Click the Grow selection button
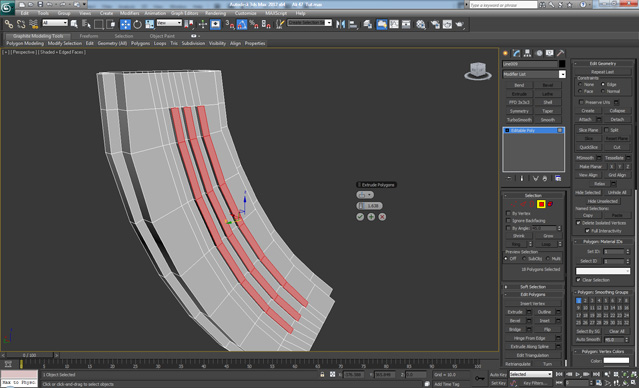This screenshot has width=639, height=388. pyautogui.click(x=548, y=236)
